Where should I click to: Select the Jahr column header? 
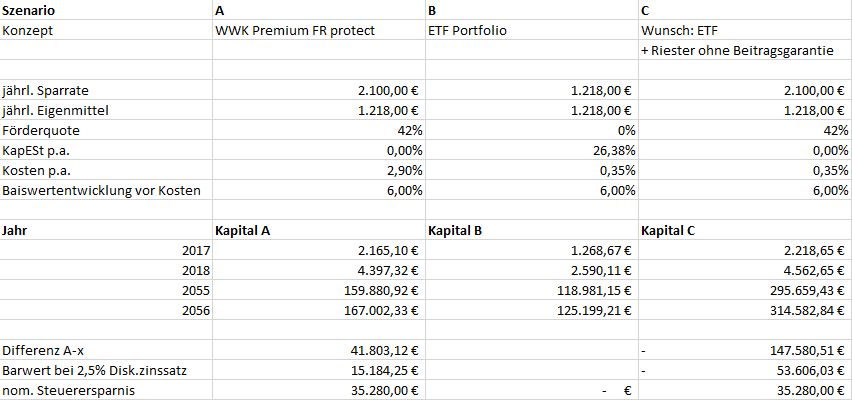point(17,230)
